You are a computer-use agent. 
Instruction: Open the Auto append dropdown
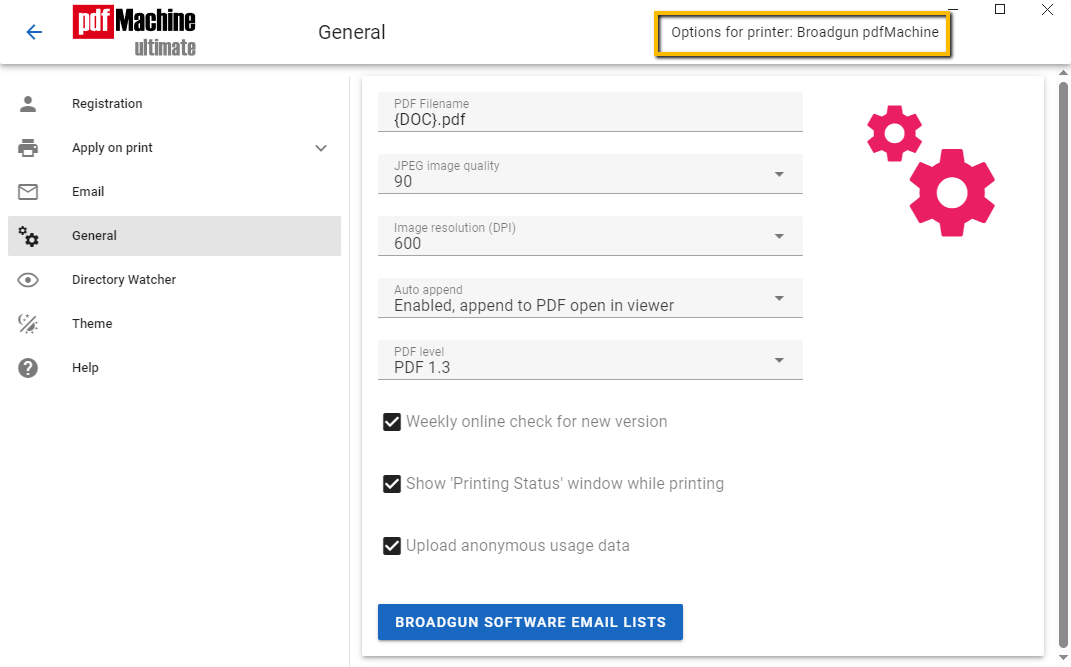click(x=779, y=299)
